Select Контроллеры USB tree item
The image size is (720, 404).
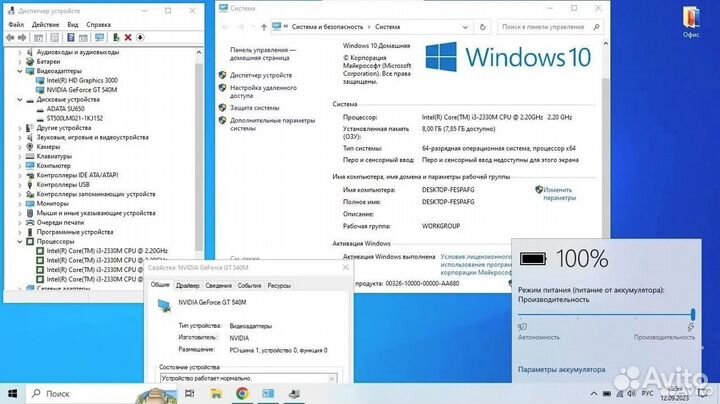coord(63,185)
